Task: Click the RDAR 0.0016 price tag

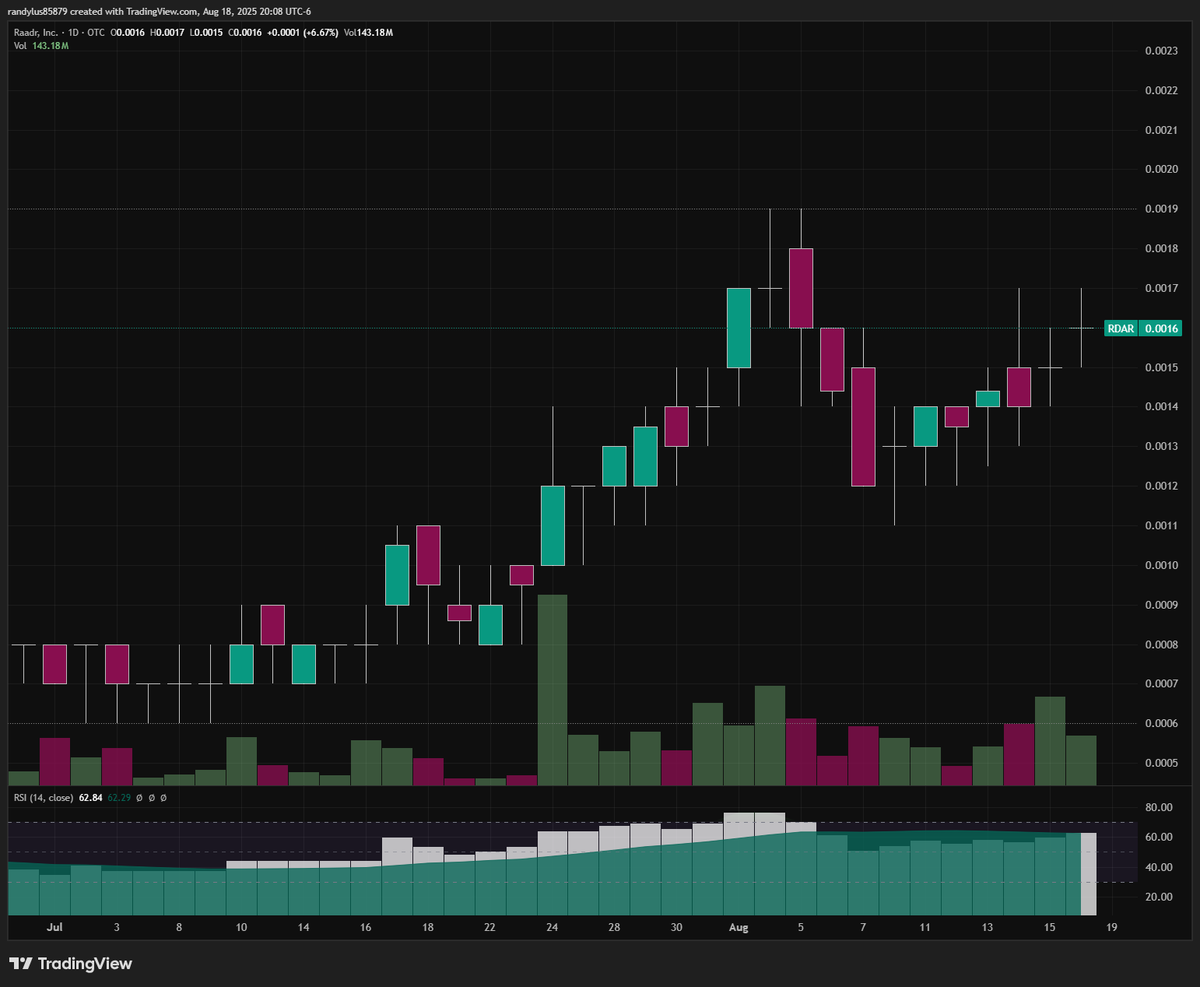Action: click(1143, 328)
